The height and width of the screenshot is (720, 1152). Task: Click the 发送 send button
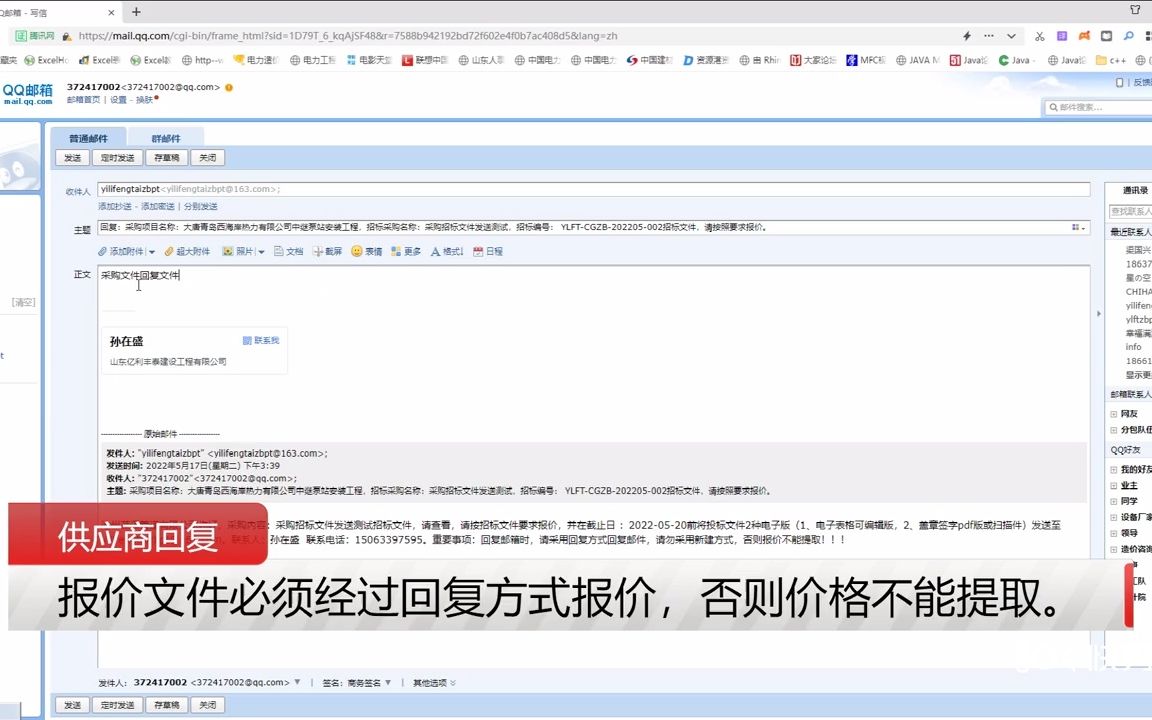[71, 157]
